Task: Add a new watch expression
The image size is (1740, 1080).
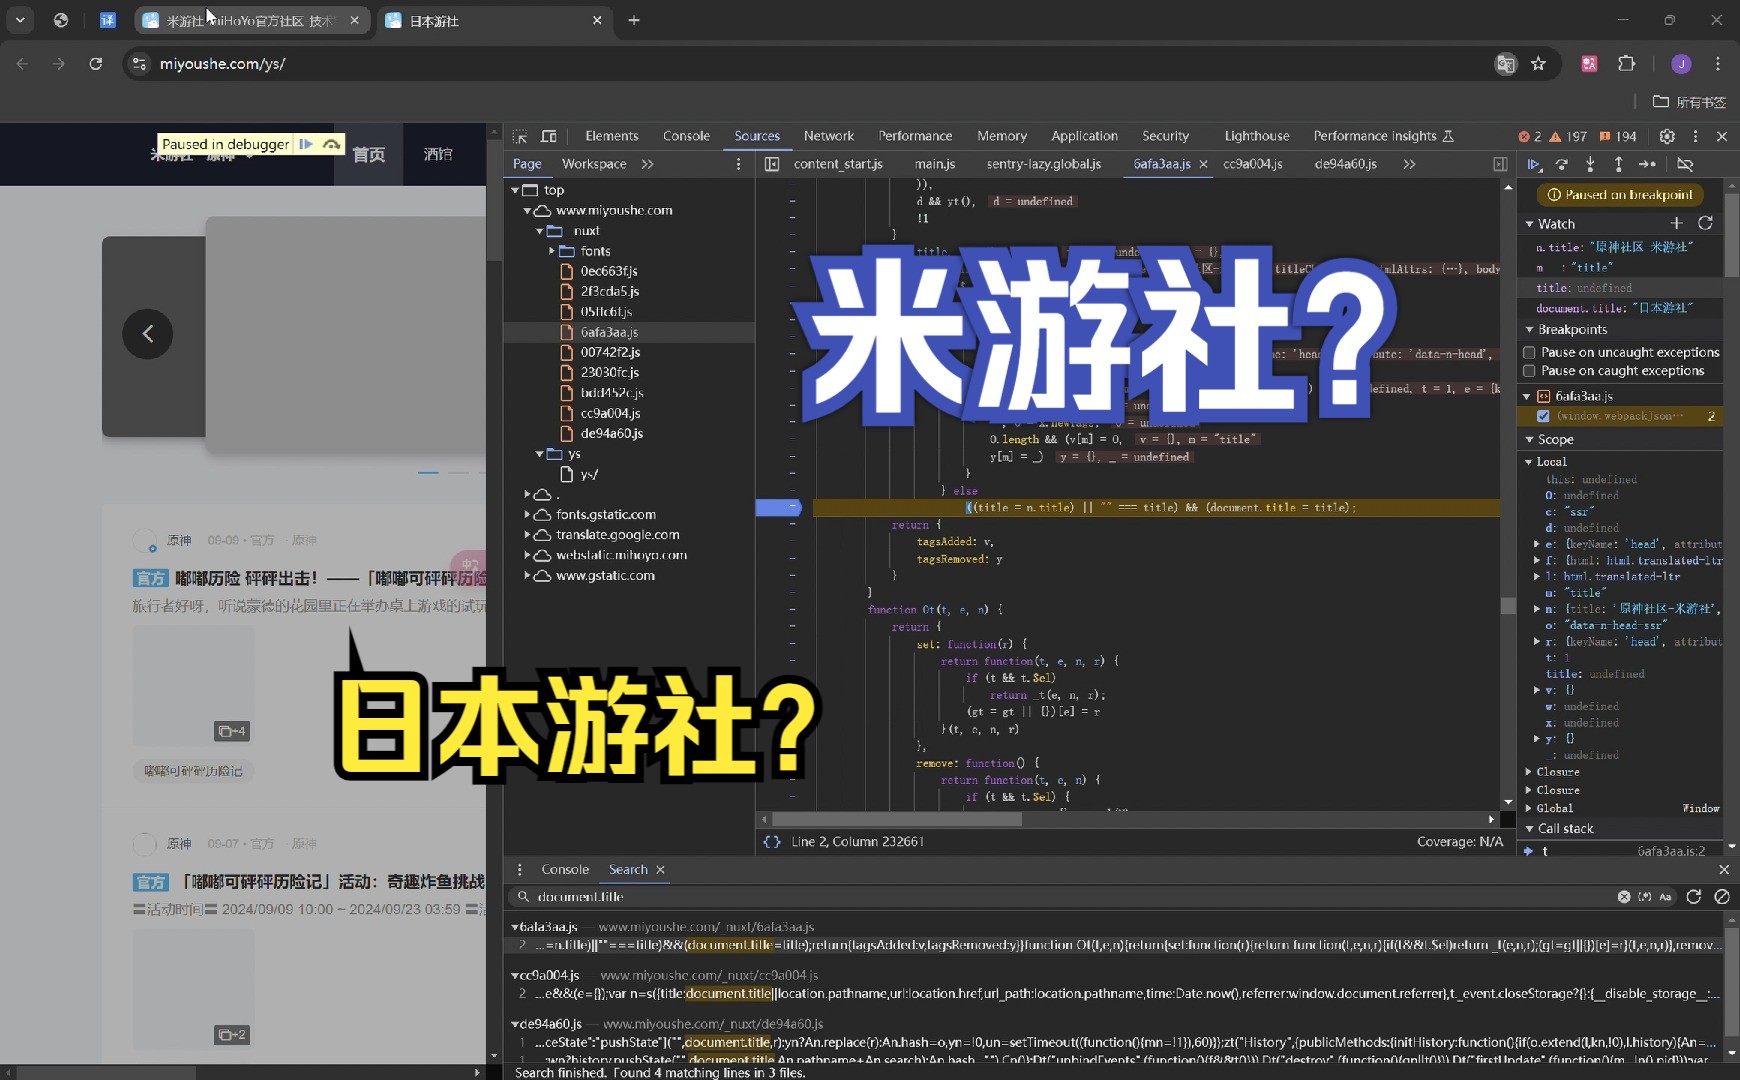Action: tap(1677, 223)
